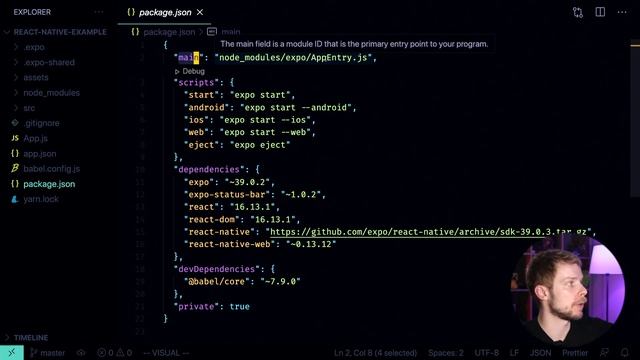Image resolution: width=640 pixels, height=360 pixels.
Task: Collapse the REACT-NATIVE-EXAMPLE project root
Action: click(60, 32)
